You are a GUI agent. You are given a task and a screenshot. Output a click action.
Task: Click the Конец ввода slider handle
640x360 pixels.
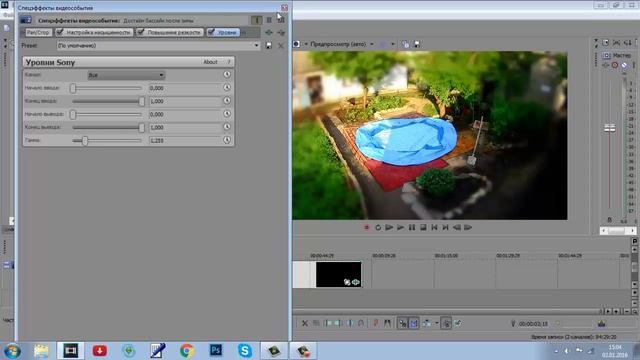pos(142,101)
